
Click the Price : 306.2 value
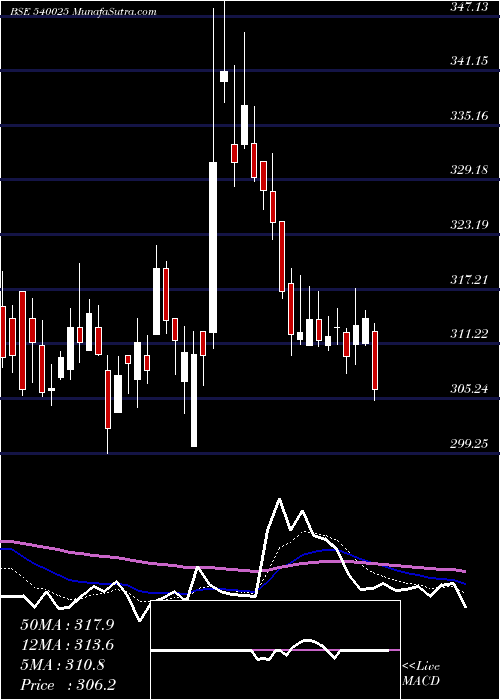click(68, 685)
